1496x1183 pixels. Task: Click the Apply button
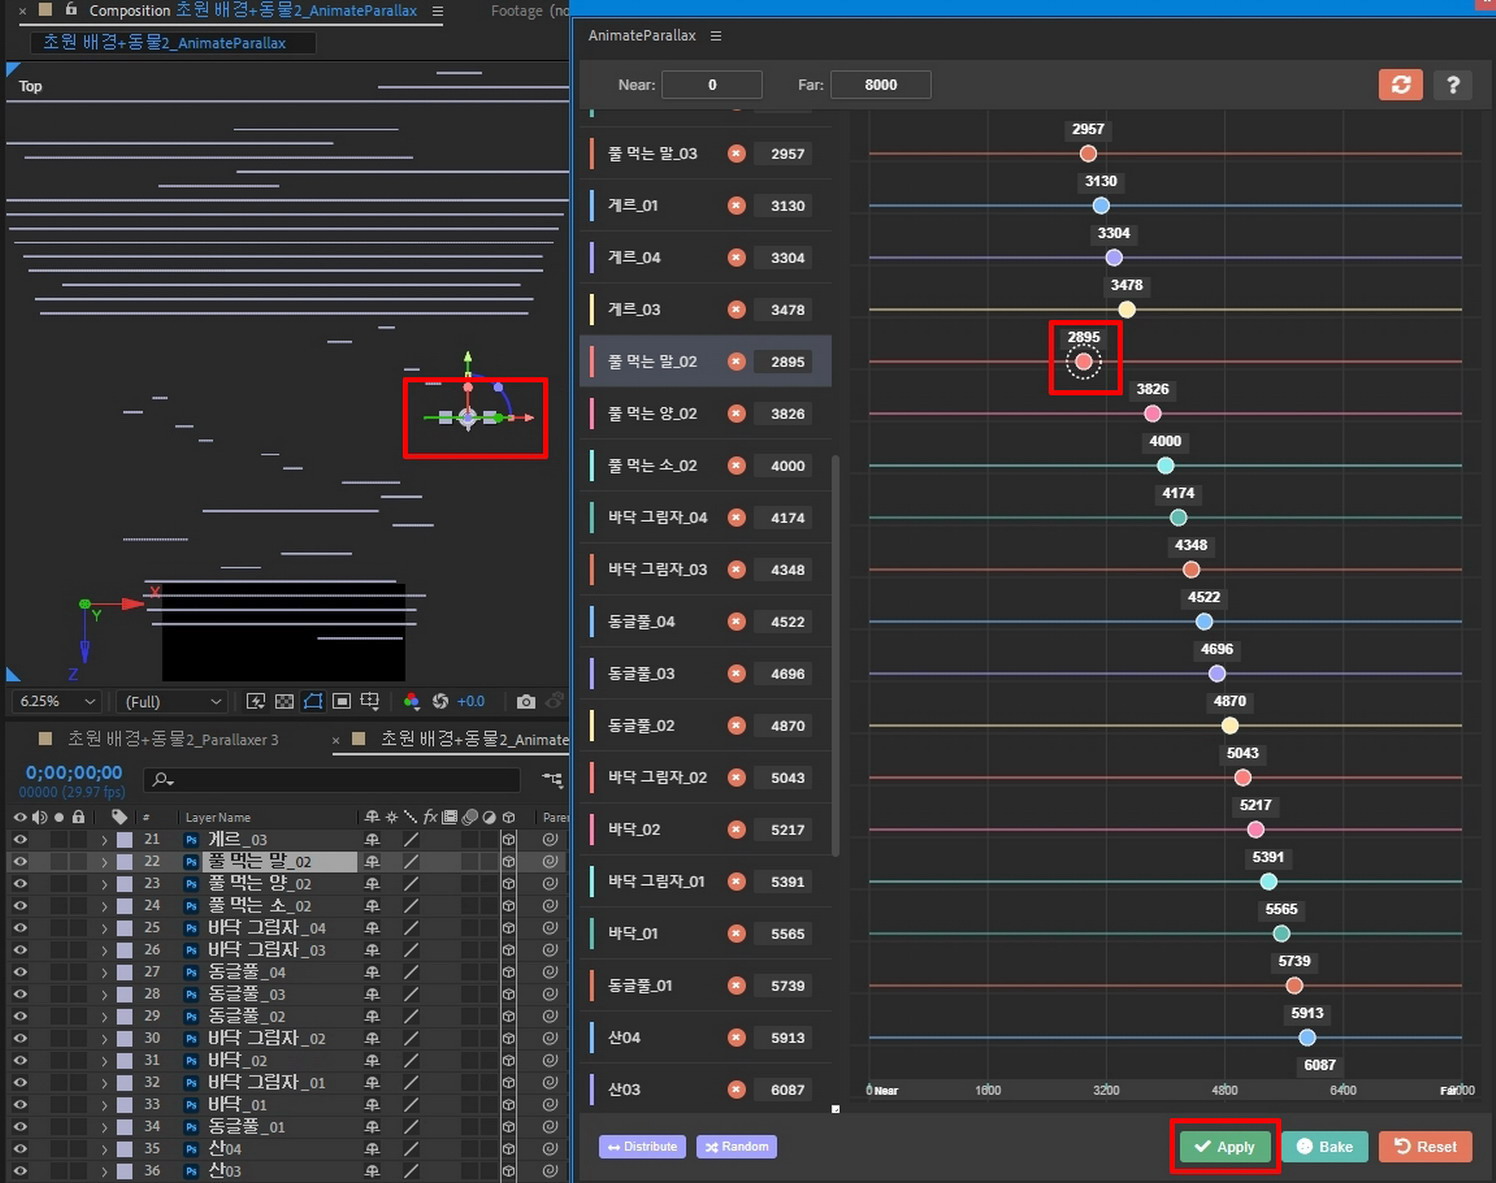(1225, 1147)
